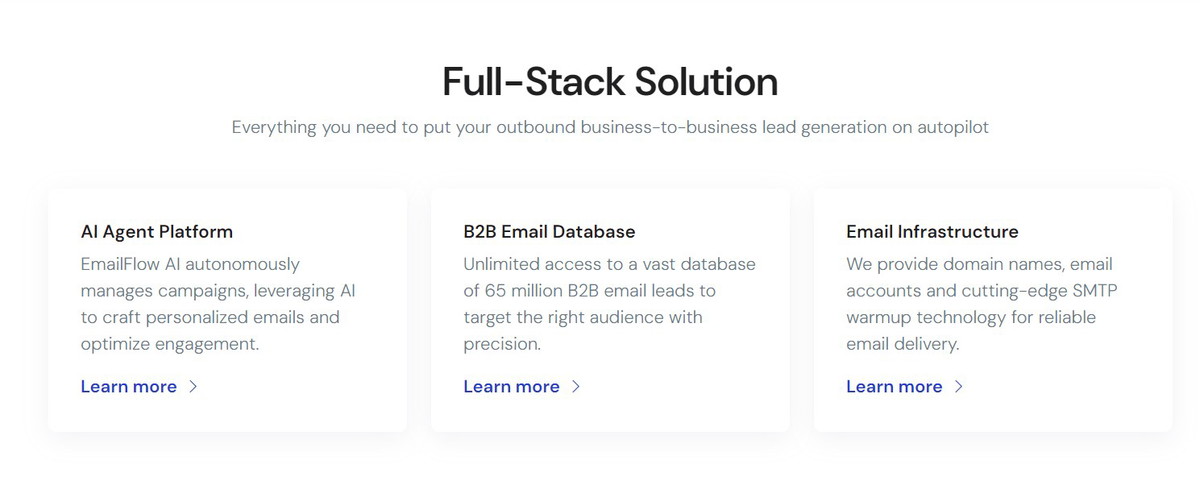Click the 'email delivery.' line in the Email Infrastructure card

coord(903,345)
